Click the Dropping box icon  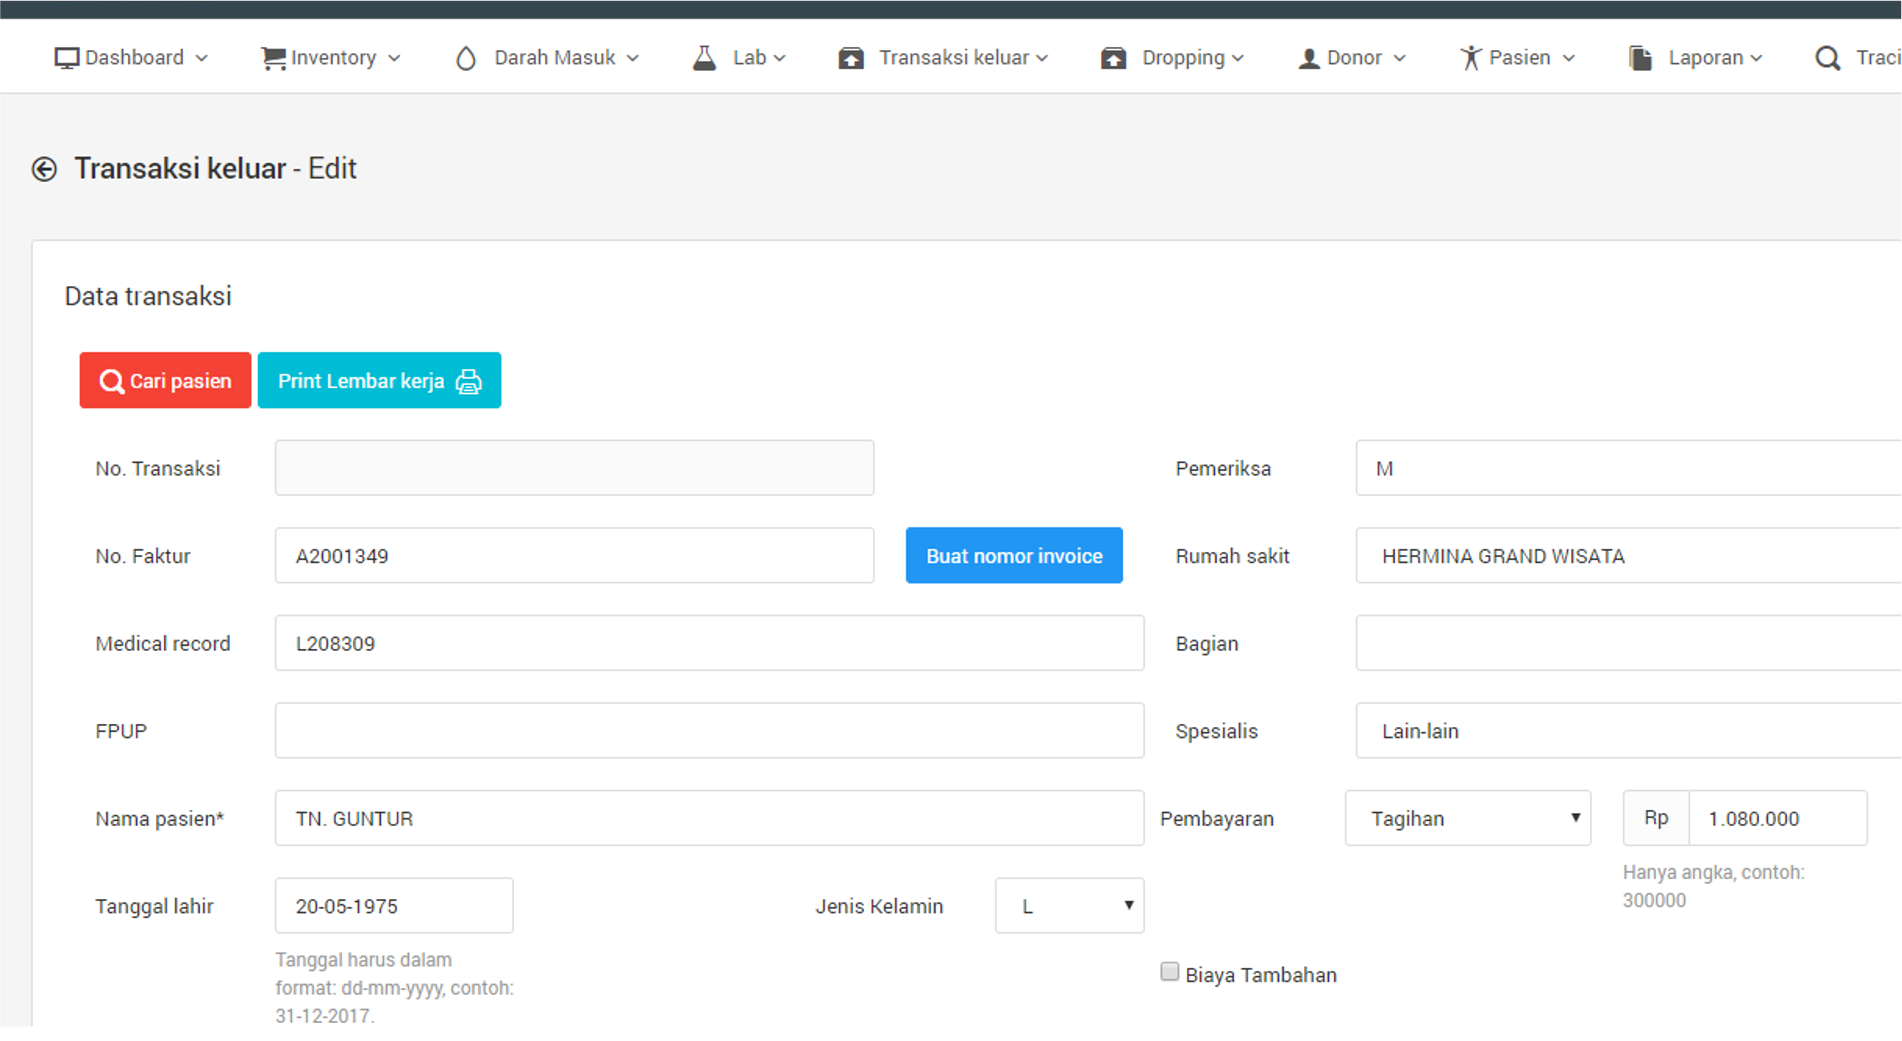pos(1113,57)
